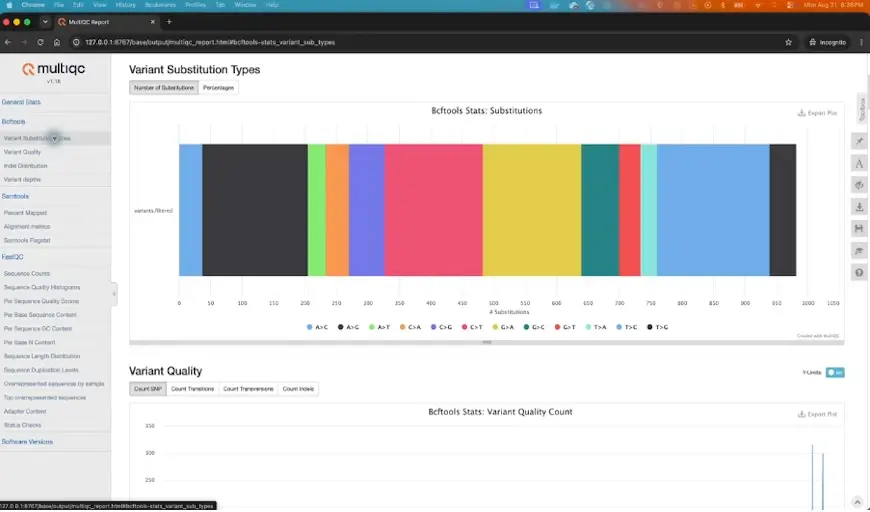Click the address bar URL field
The image size is (870, 512).
(x=210, y=42)
